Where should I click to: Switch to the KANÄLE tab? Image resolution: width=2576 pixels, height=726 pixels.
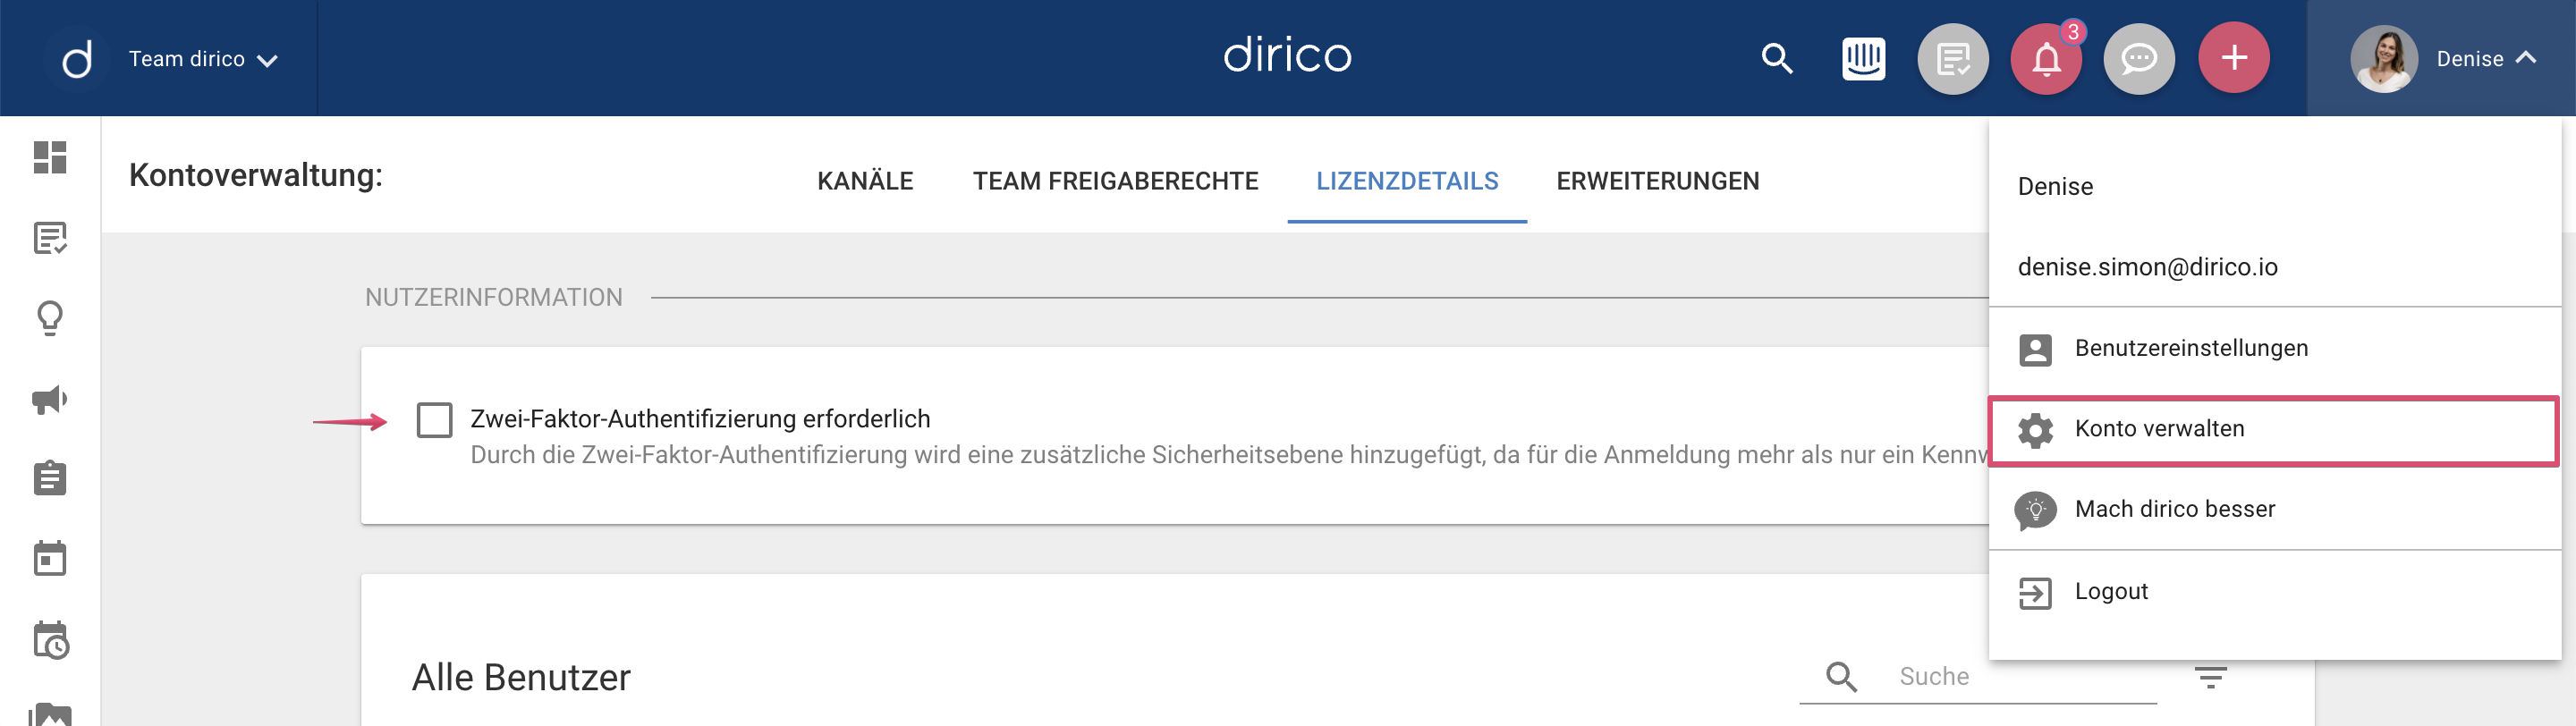(865, 181)
